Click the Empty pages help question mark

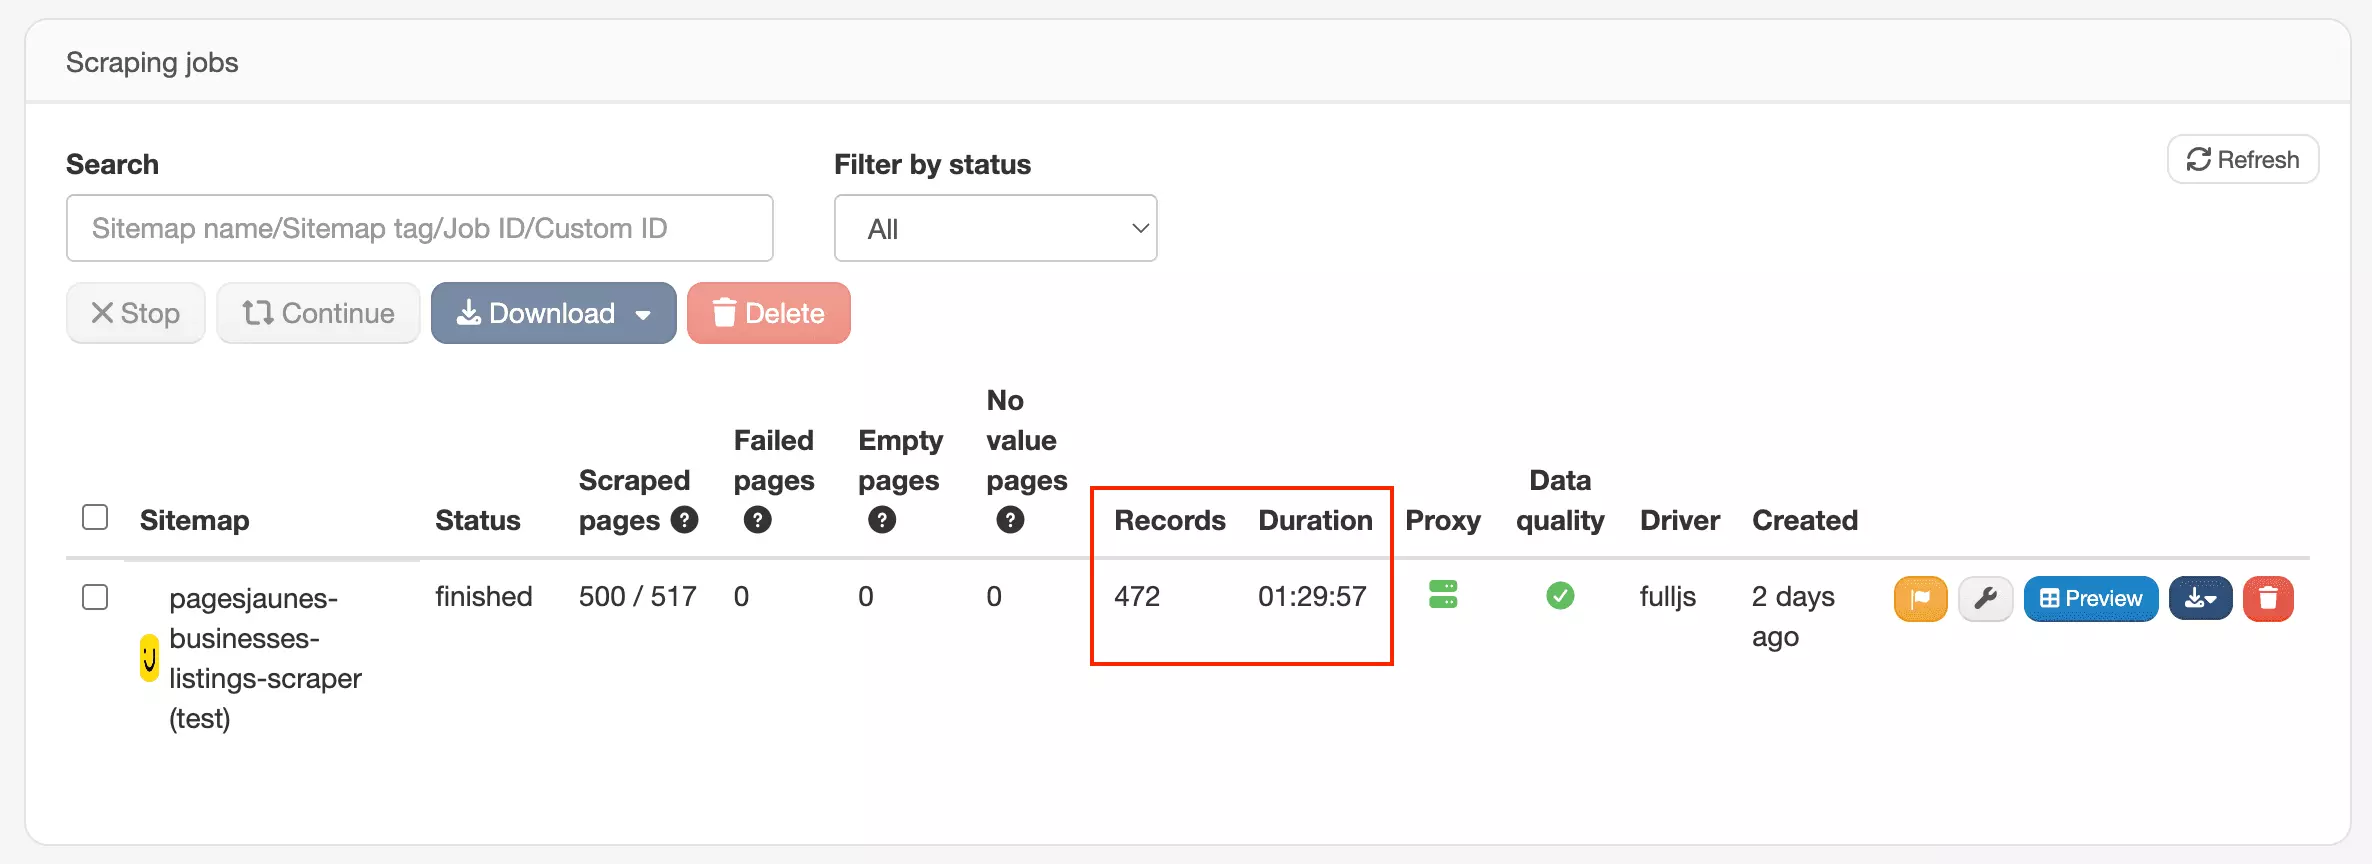pos(882,520)
